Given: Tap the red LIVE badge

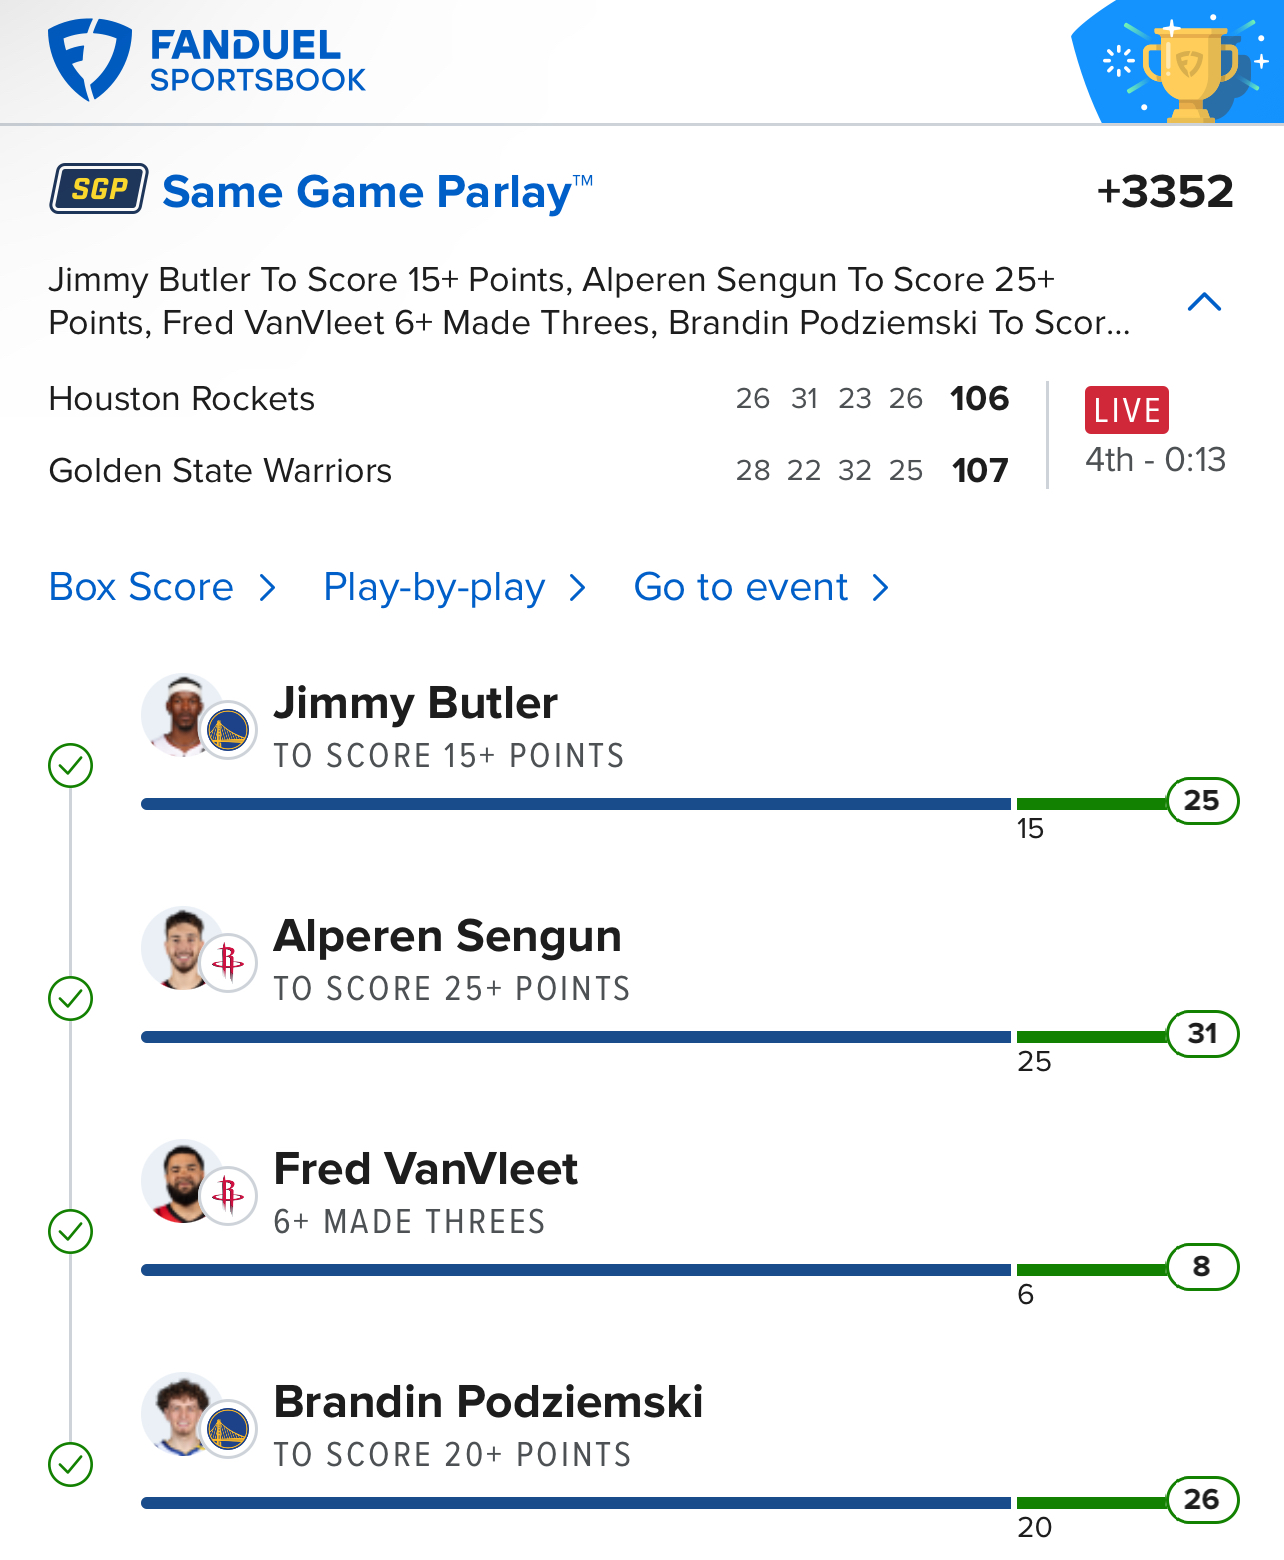Looking at the screenshot, I should point(1126,410).
